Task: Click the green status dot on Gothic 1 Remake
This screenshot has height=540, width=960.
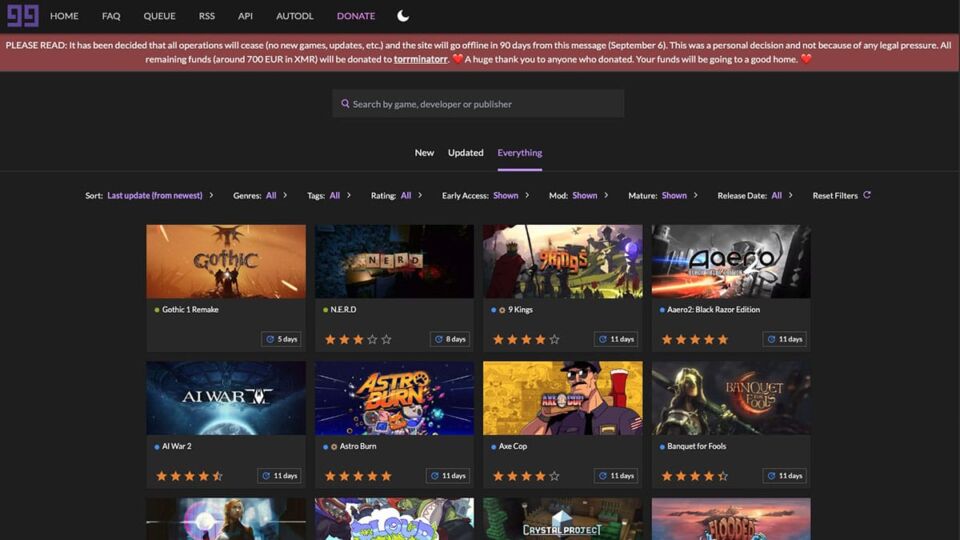Action: point(157,310)
